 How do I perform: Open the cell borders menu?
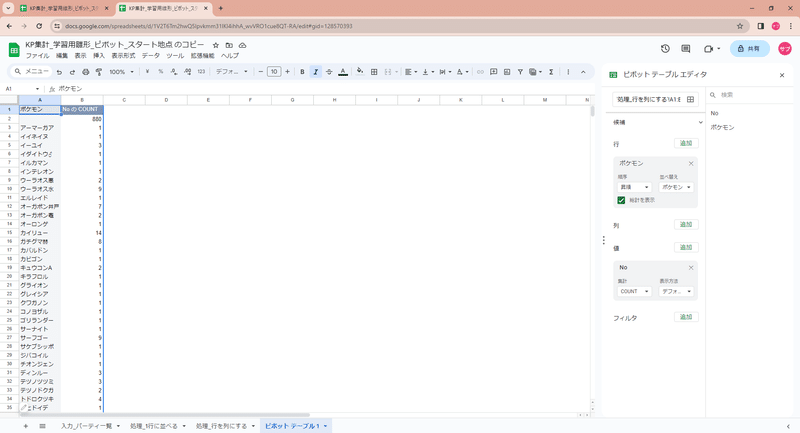click(374, 72)
